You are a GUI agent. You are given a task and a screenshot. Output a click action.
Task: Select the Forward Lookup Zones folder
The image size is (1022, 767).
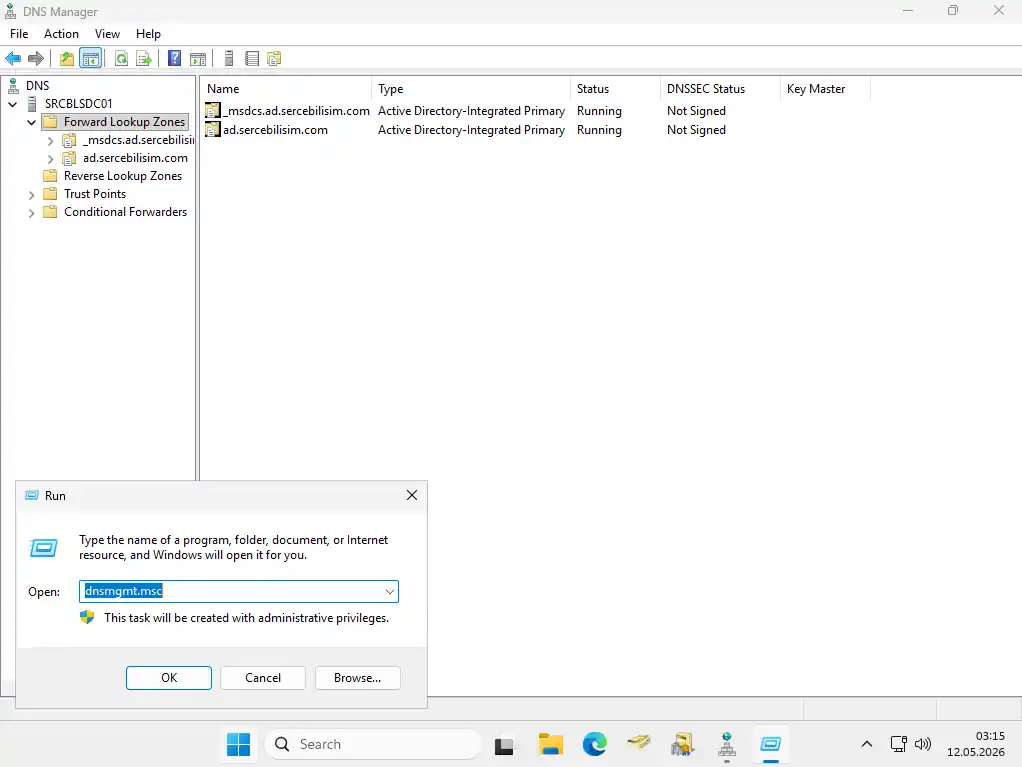(x=124, y=122)
